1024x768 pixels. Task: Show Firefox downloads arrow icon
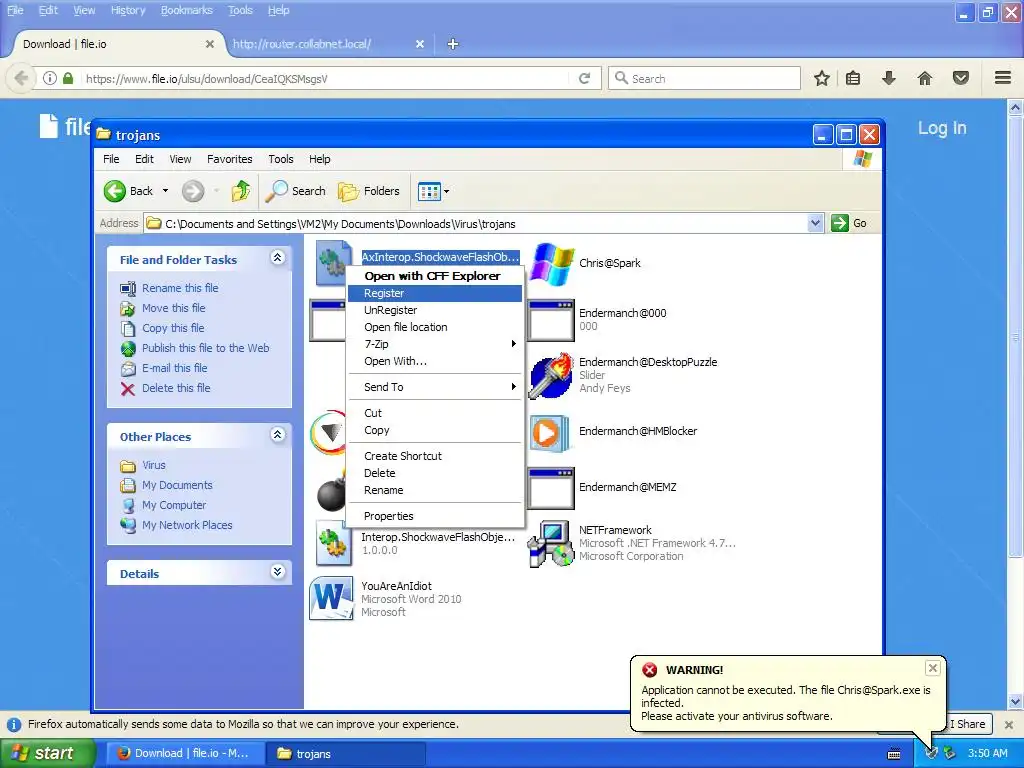click(x=888, y=78)
